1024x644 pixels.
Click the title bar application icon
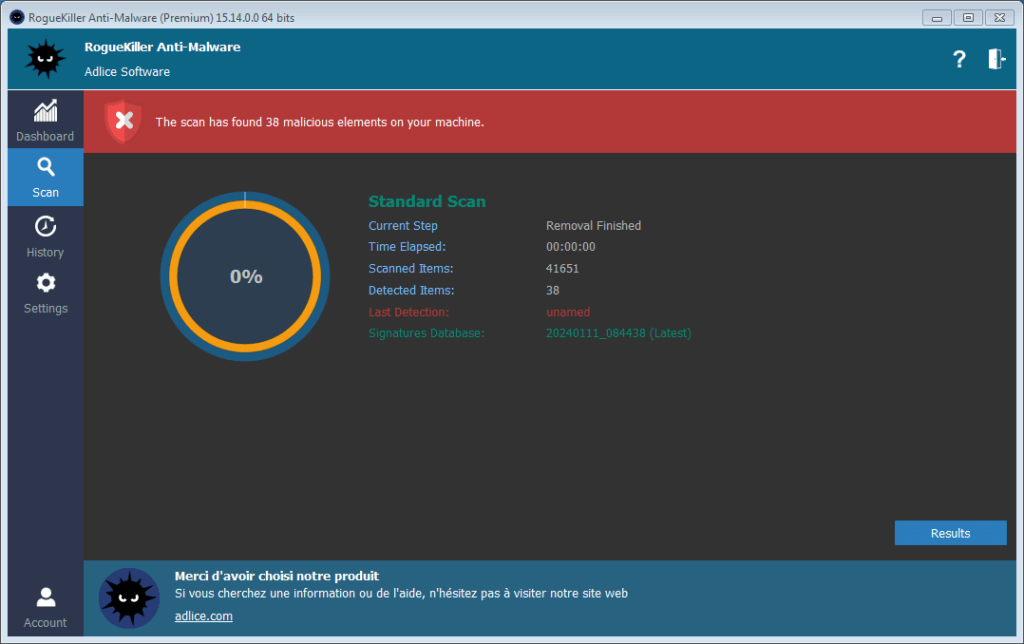[x=16, y=18]
